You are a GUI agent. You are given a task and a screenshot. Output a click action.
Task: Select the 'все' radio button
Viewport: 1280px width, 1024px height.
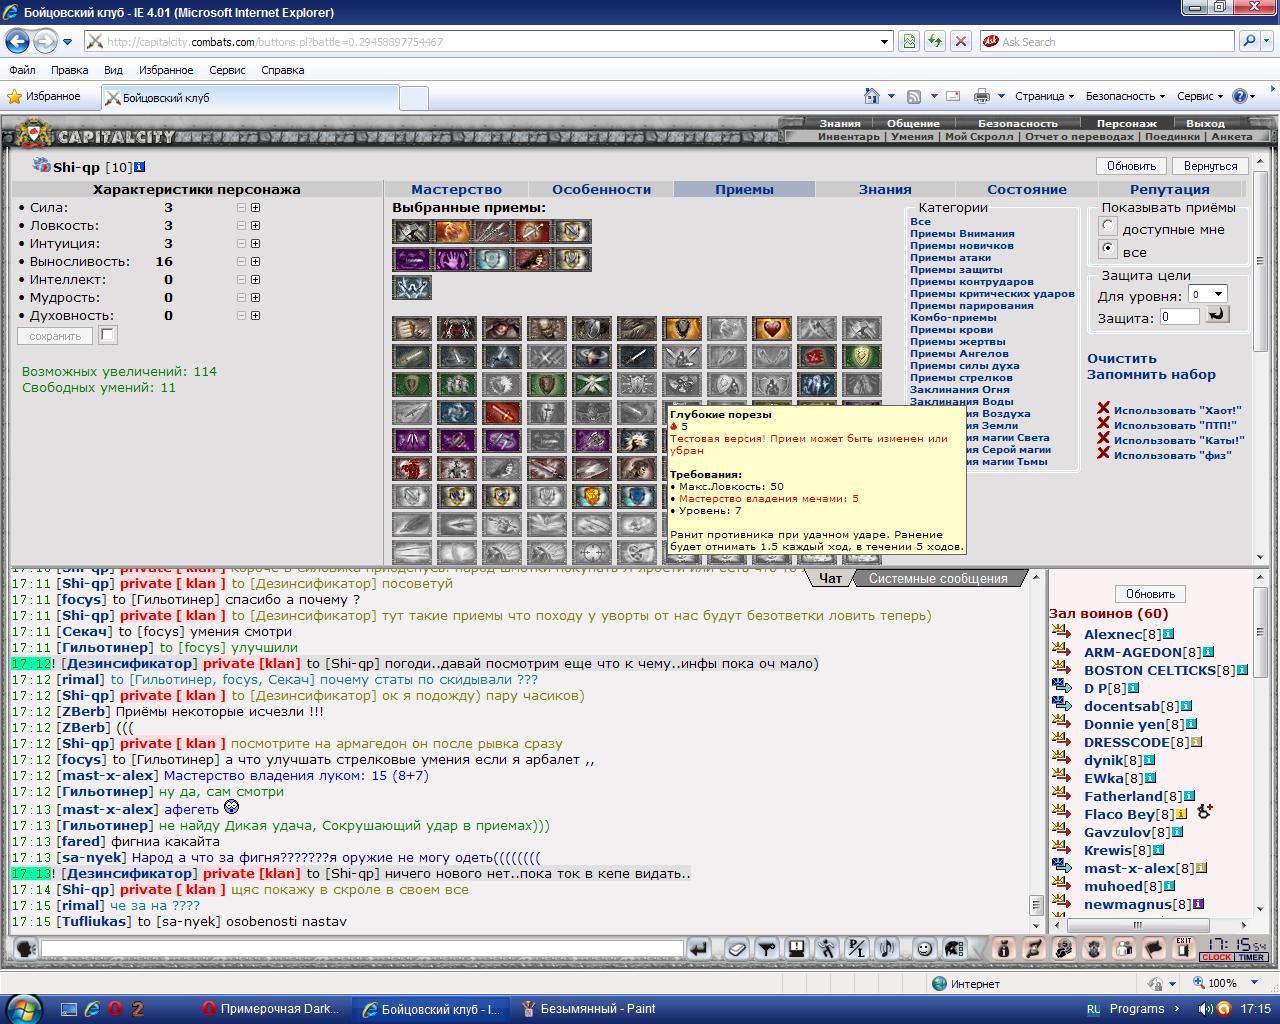(1108, 249)
